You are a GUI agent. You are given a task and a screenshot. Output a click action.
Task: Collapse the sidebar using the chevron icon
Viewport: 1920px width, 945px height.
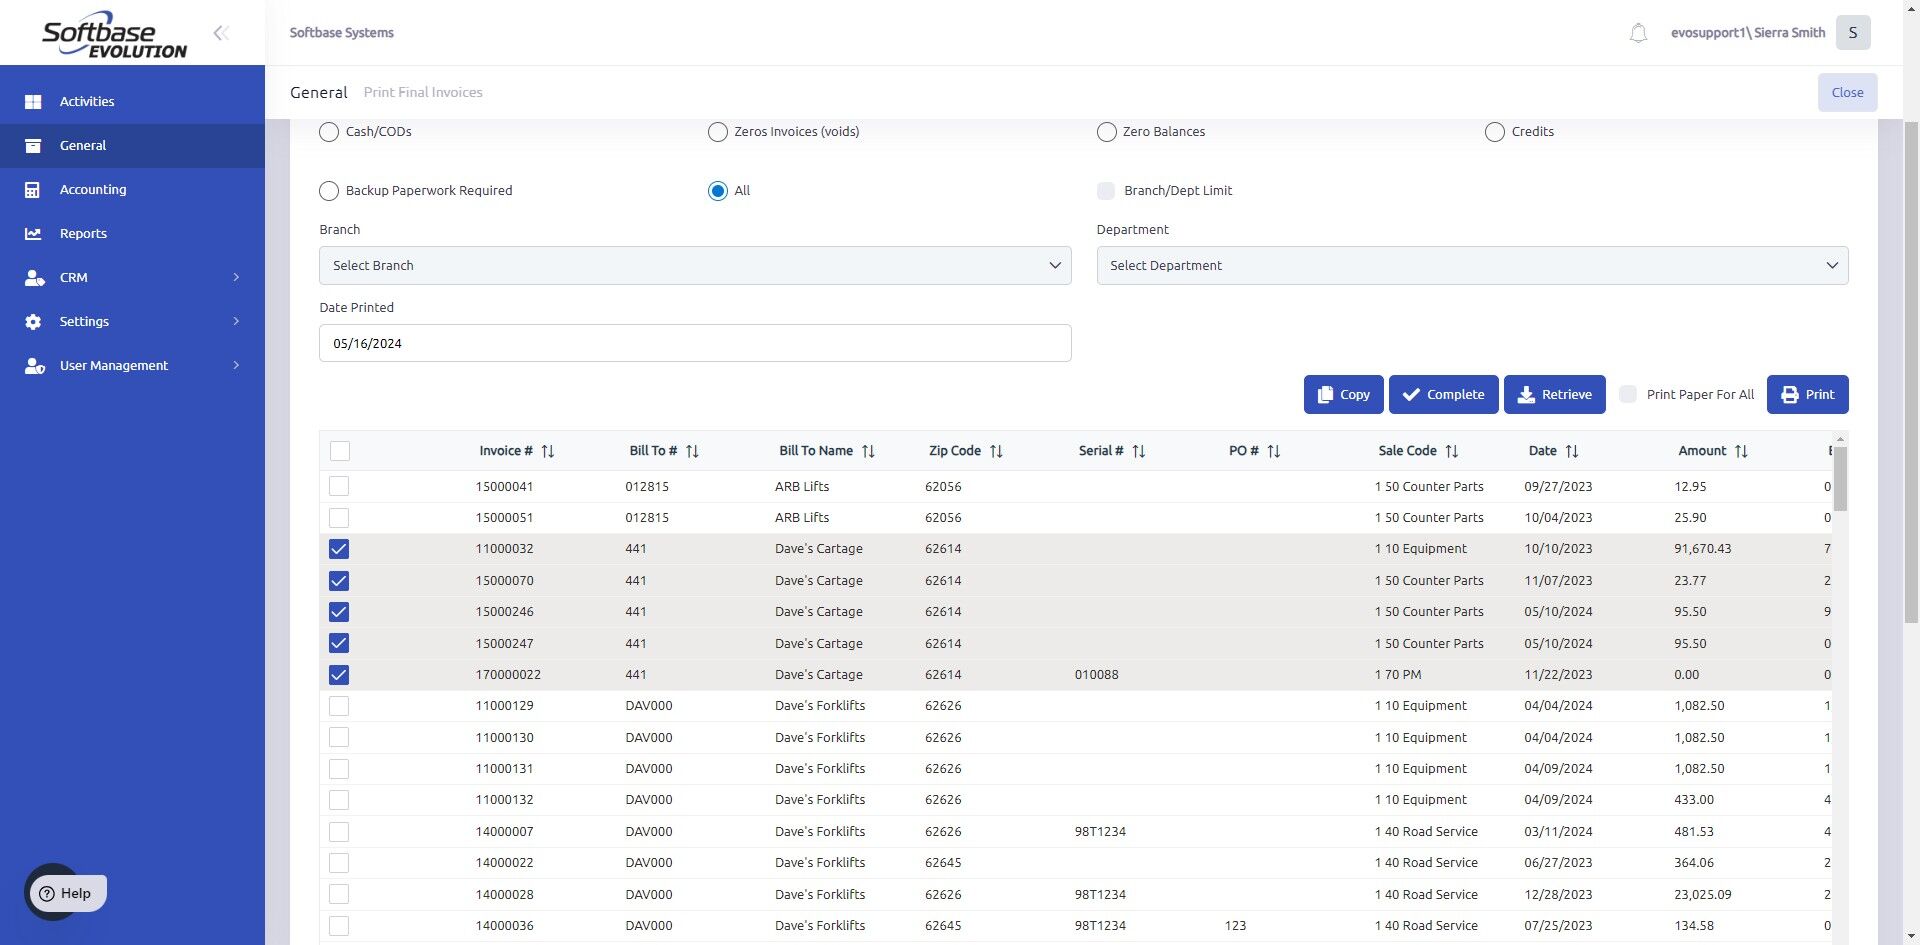point(220,32)
